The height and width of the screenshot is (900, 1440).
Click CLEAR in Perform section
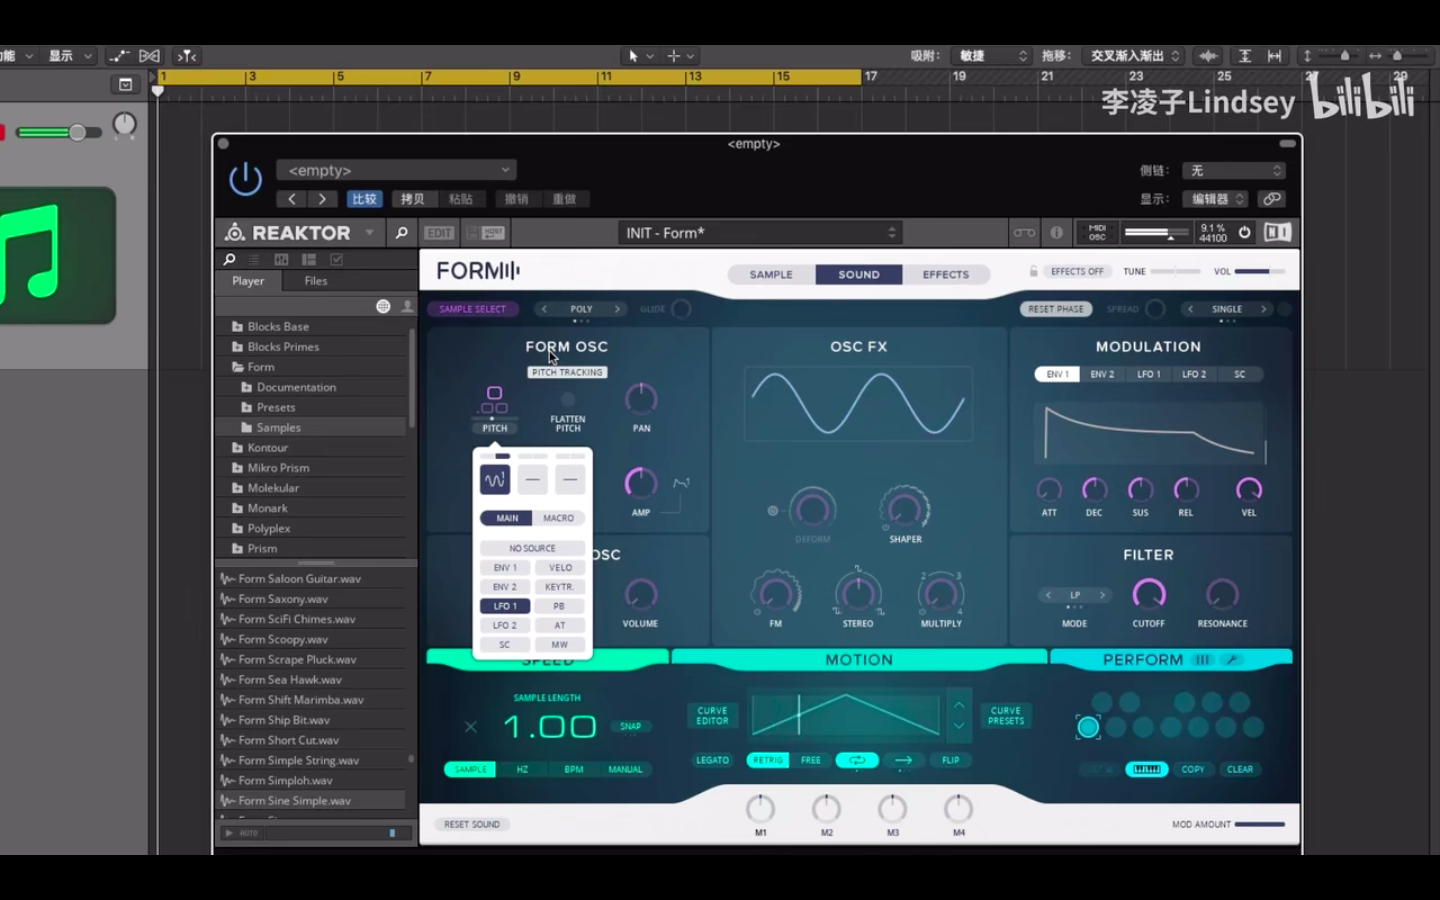(1240, 769)
